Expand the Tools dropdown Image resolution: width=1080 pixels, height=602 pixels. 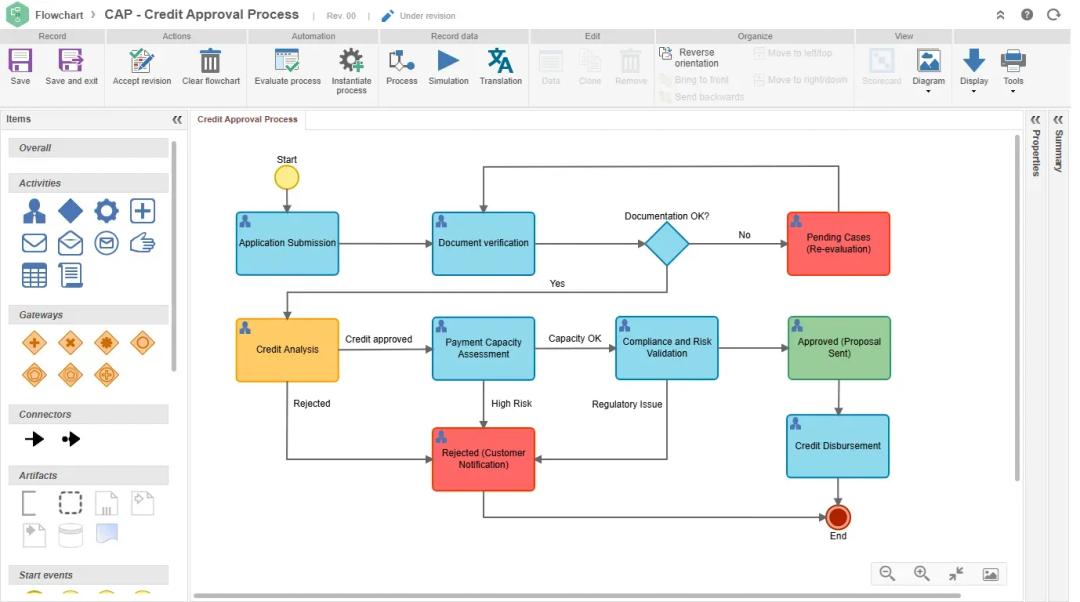(x=1013, y=70)
